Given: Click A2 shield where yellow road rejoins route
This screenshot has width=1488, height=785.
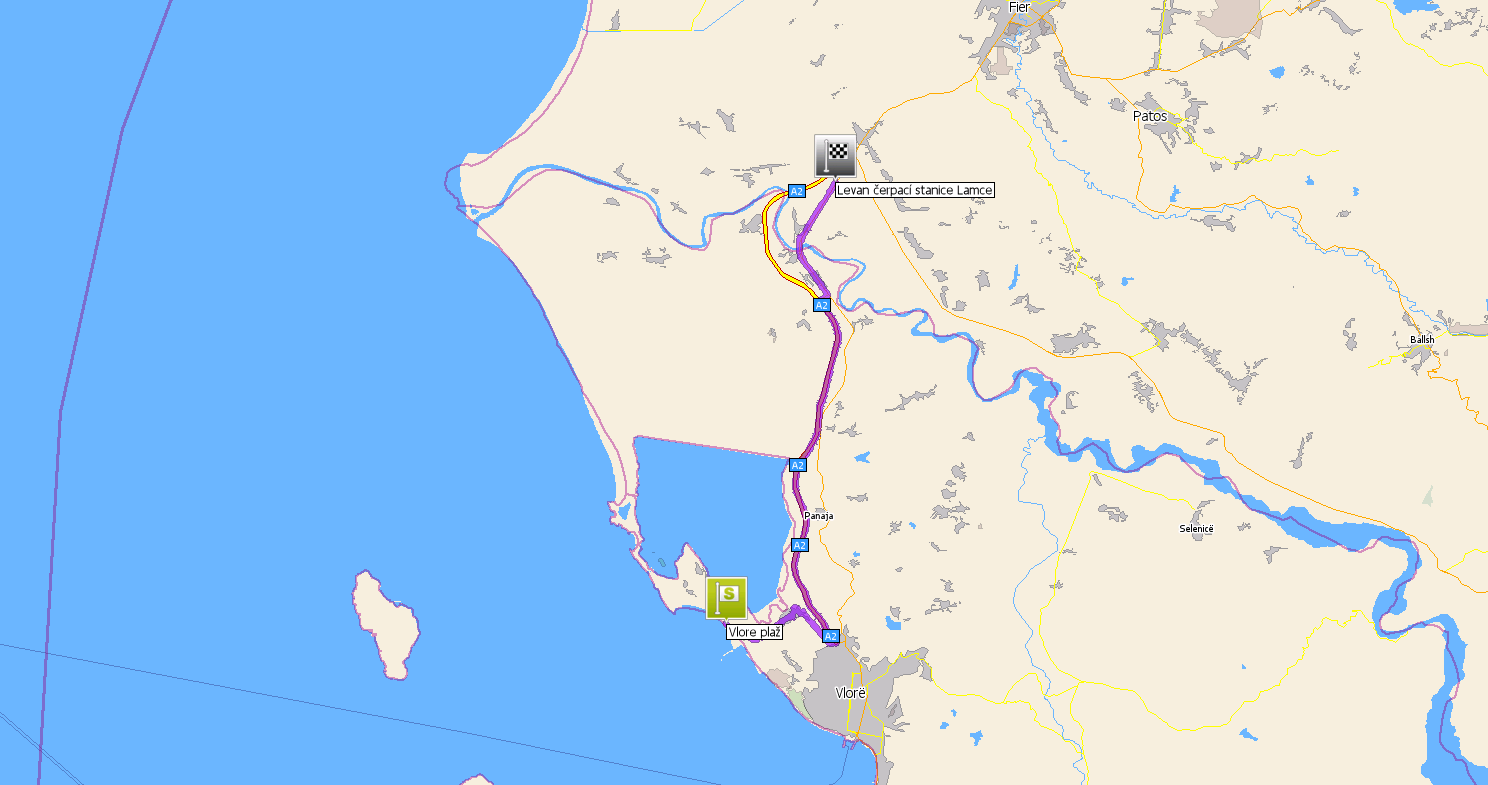Looking at the screenshot, I should pyautogui.click(x=822, y=304).
